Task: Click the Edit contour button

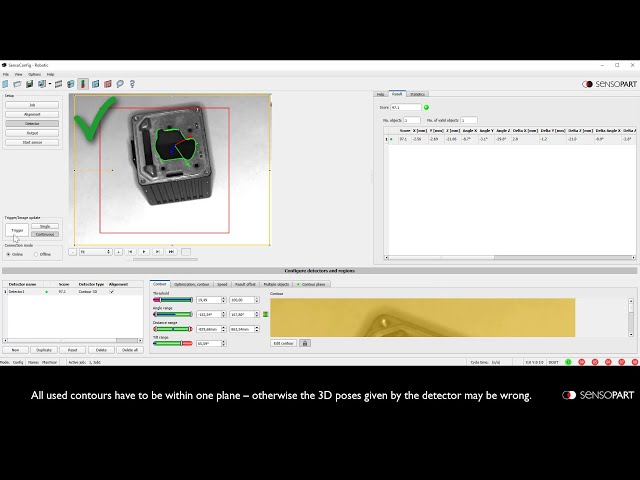Action: pos(284,343)
